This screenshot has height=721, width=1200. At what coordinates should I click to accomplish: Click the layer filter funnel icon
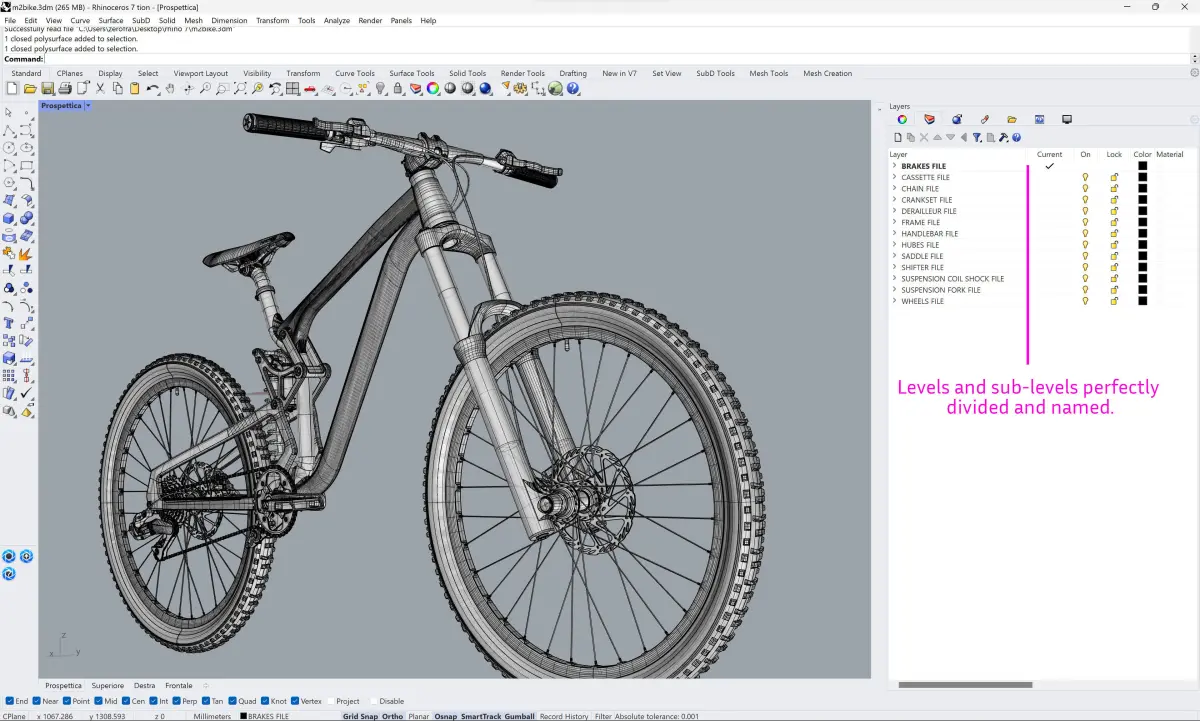point(977,137)
